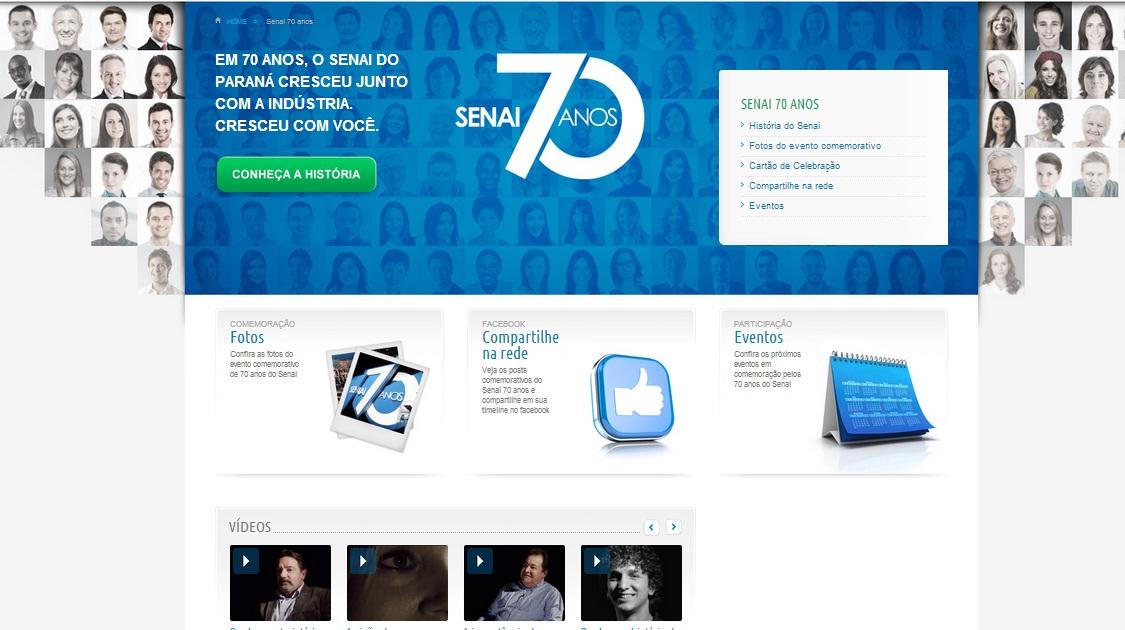
Task: Click the SENAI 70 ANOS logo
Action: point(550,116)
